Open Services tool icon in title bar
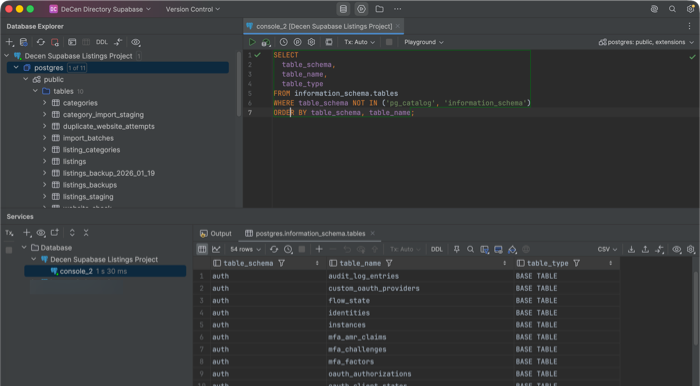700x386 pixels. (x=361, y=9)
